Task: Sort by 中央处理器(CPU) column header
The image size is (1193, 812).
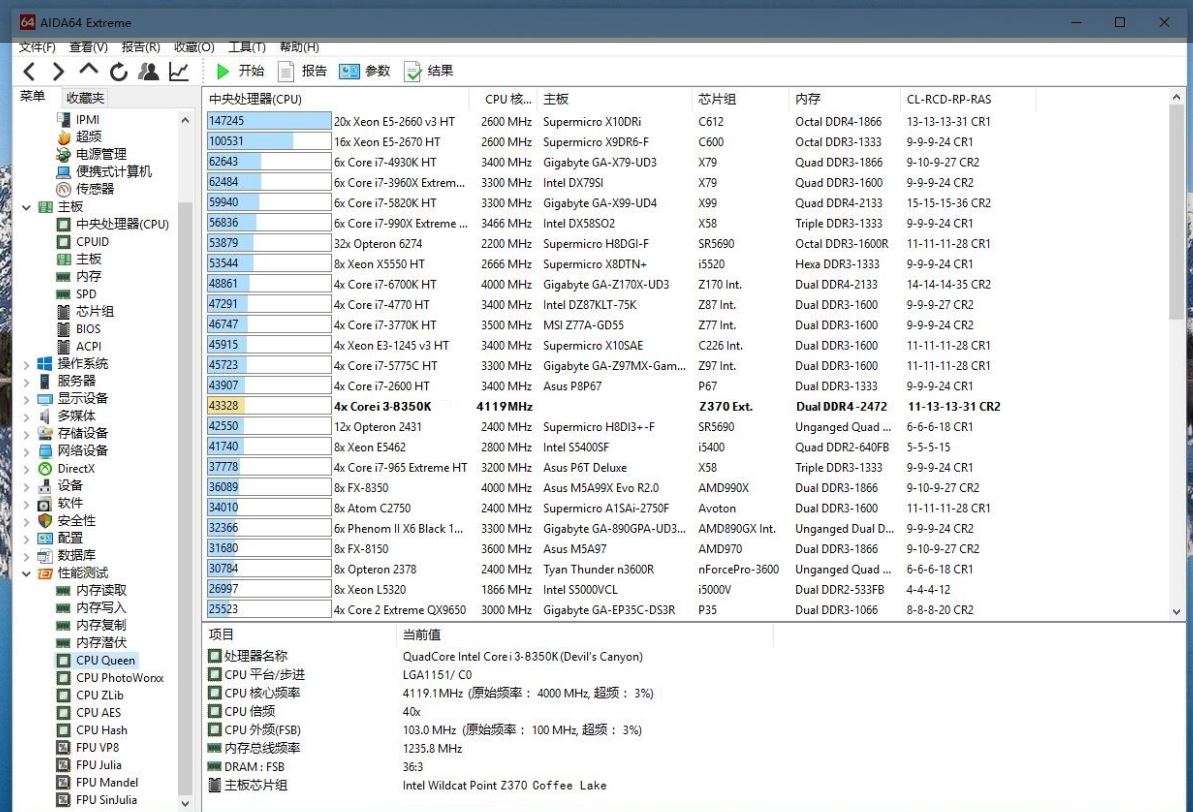Action: (x=335, y=99)
